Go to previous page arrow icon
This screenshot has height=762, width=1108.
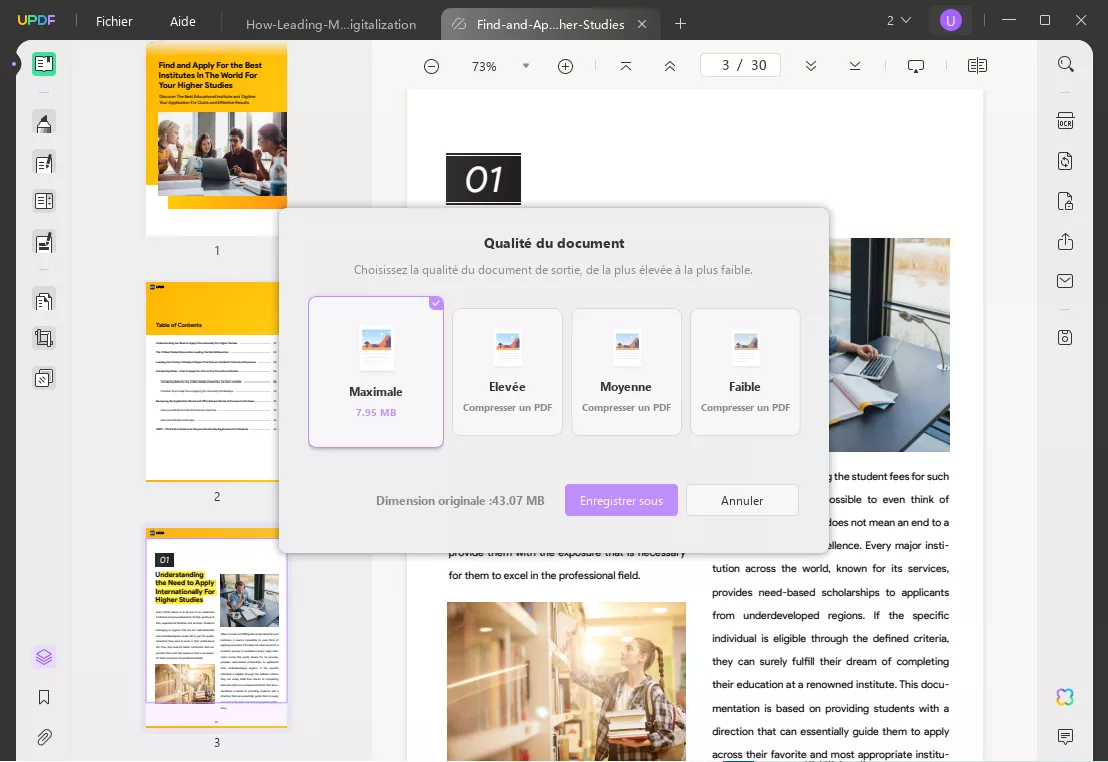pos(670,66)
